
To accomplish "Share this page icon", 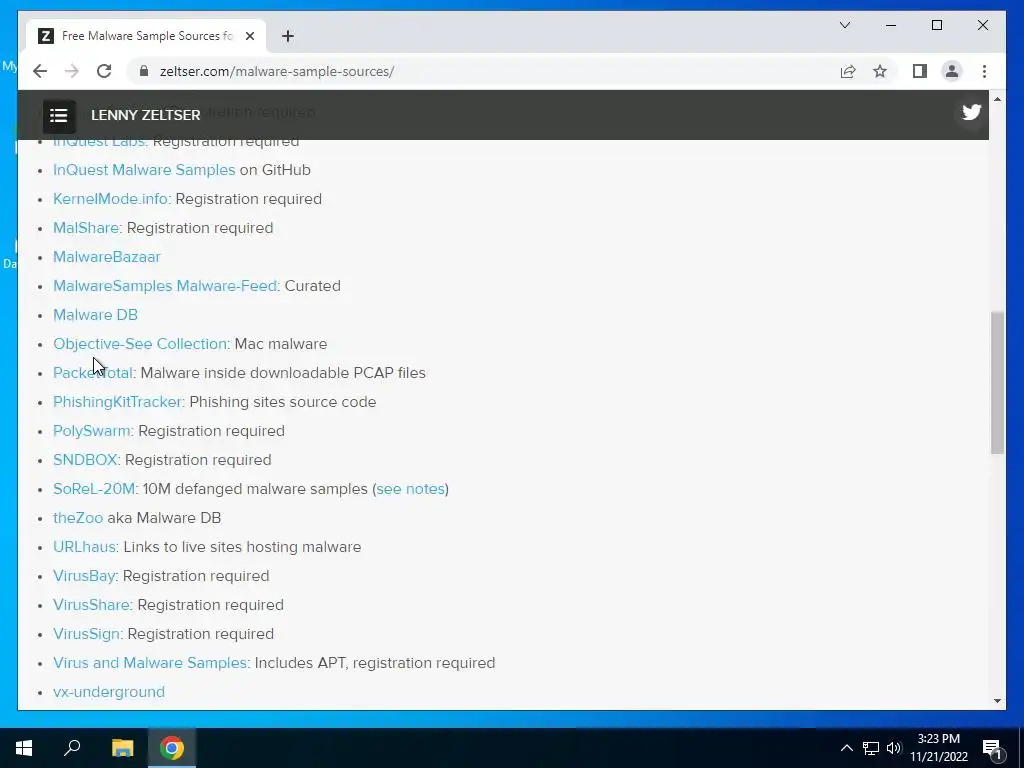I will [x=848, y=71].
